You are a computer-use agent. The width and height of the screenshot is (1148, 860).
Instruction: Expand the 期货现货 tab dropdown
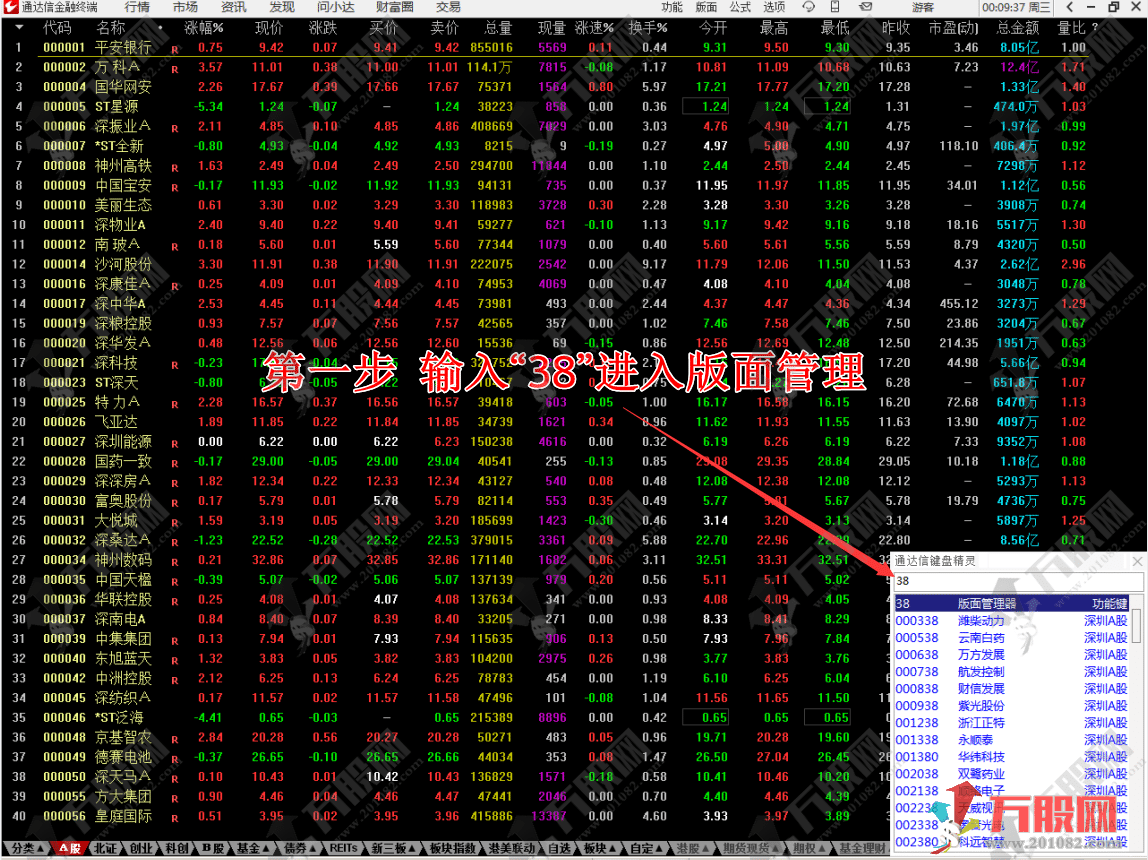pyautogui.click(x=775, y=848)
